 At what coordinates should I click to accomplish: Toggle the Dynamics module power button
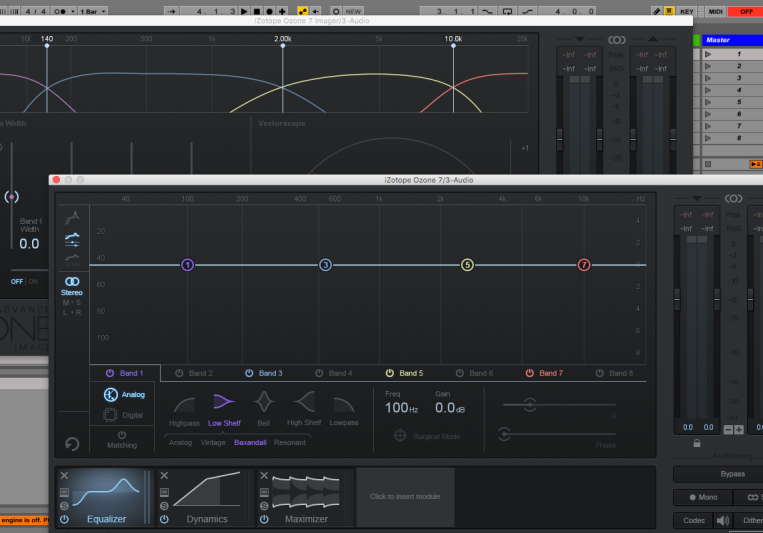click(x=164, y=519)
